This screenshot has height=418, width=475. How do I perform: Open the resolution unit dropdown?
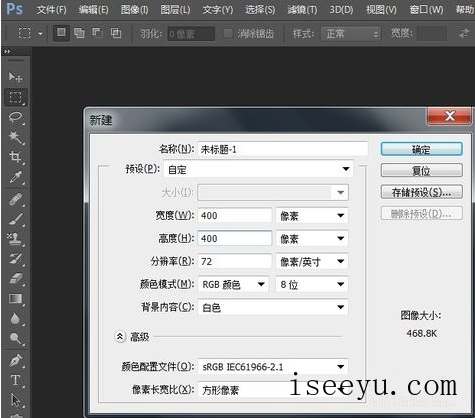[312, 262]
